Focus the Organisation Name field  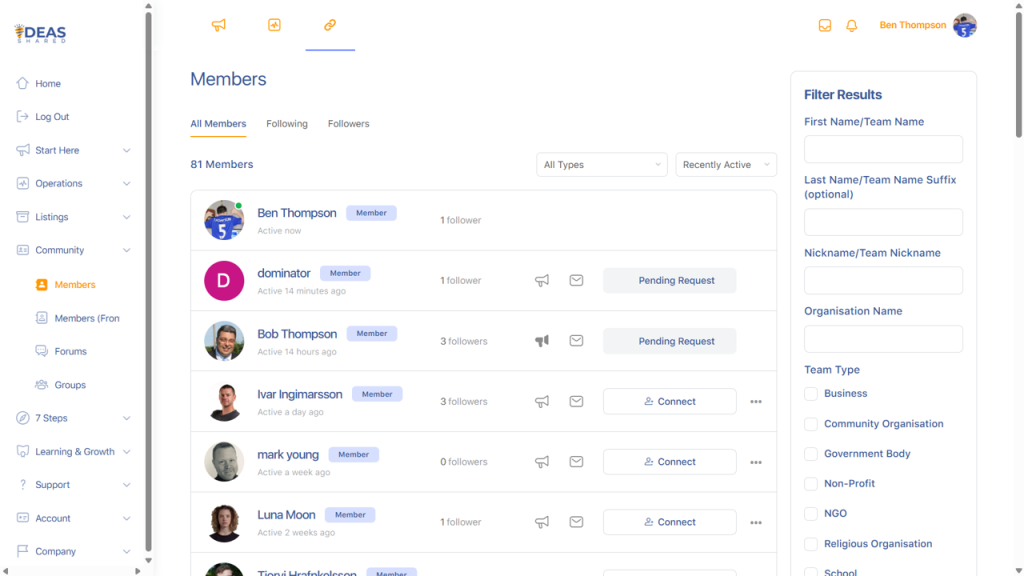883,339
